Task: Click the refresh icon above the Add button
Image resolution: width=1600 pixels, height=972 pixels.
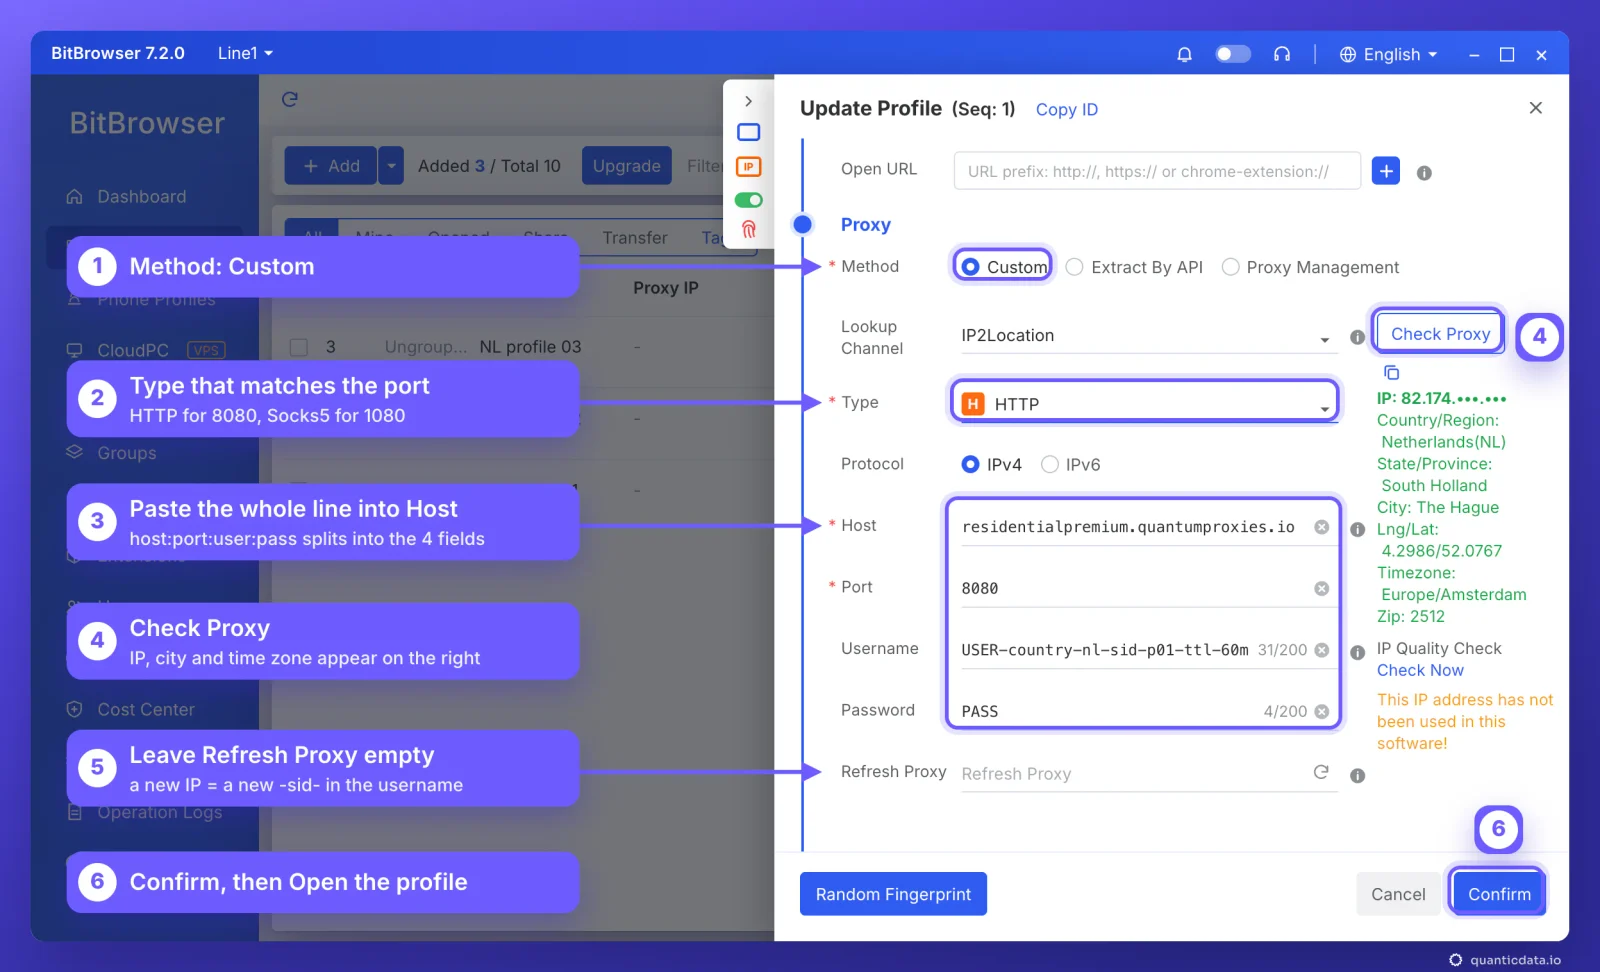Action: click(290, 99)
